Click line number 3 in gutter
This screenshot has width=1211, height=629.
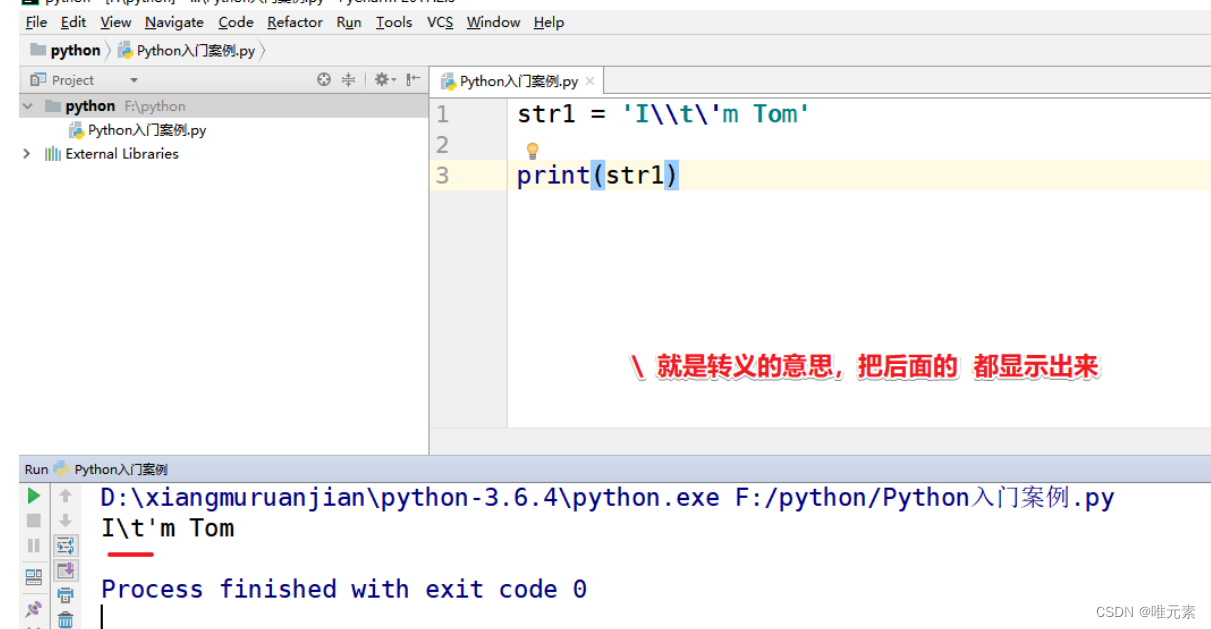coord(442,176)
